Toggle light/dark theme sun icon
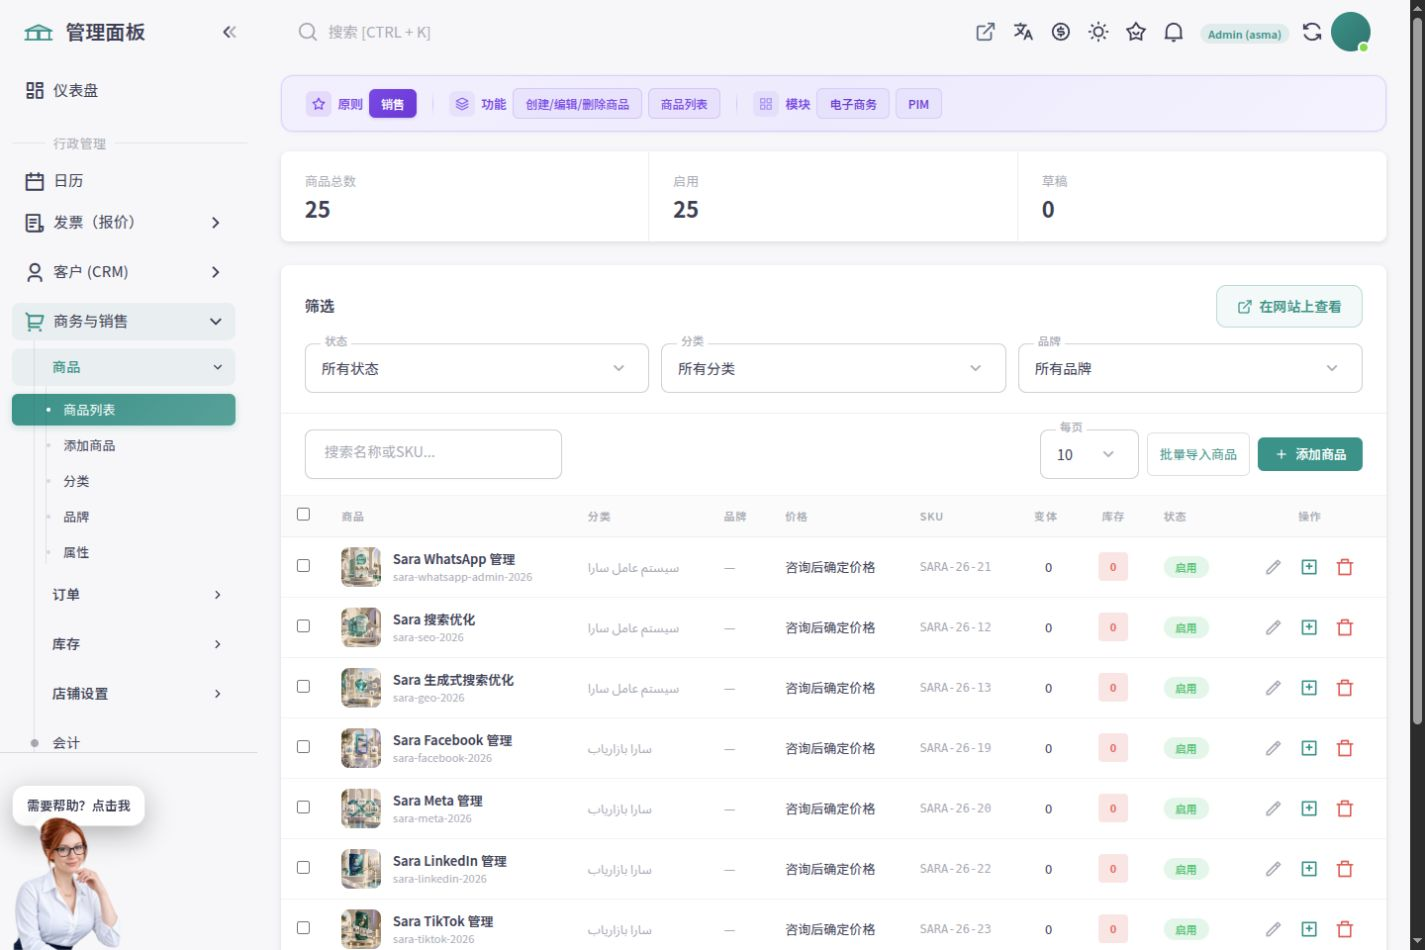This screenshot has width=1425, height=950. tap(1098, 32)
